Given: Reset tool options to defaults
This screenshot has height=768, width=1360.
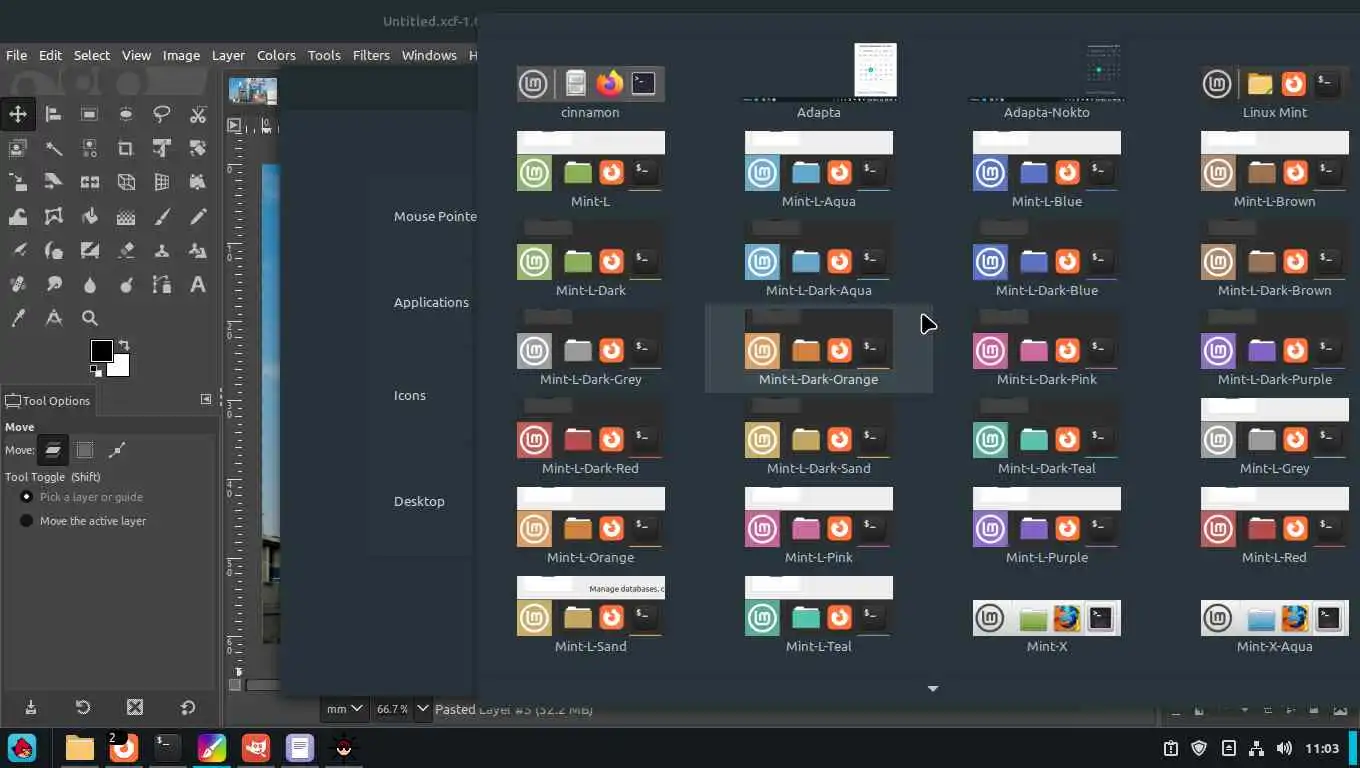Looking at the screenshot, I should point(187,707).
